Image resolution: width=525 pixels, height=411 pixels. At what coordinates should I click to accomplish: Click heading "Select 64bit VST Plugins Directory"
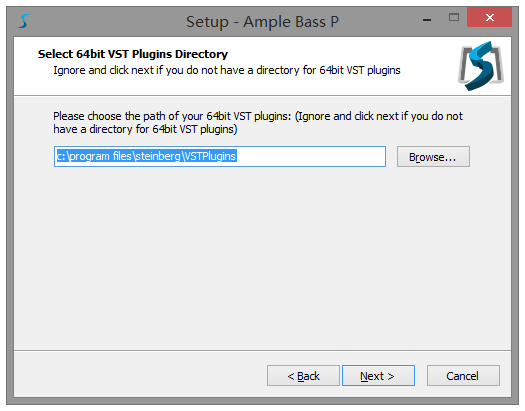click(133, 54)
